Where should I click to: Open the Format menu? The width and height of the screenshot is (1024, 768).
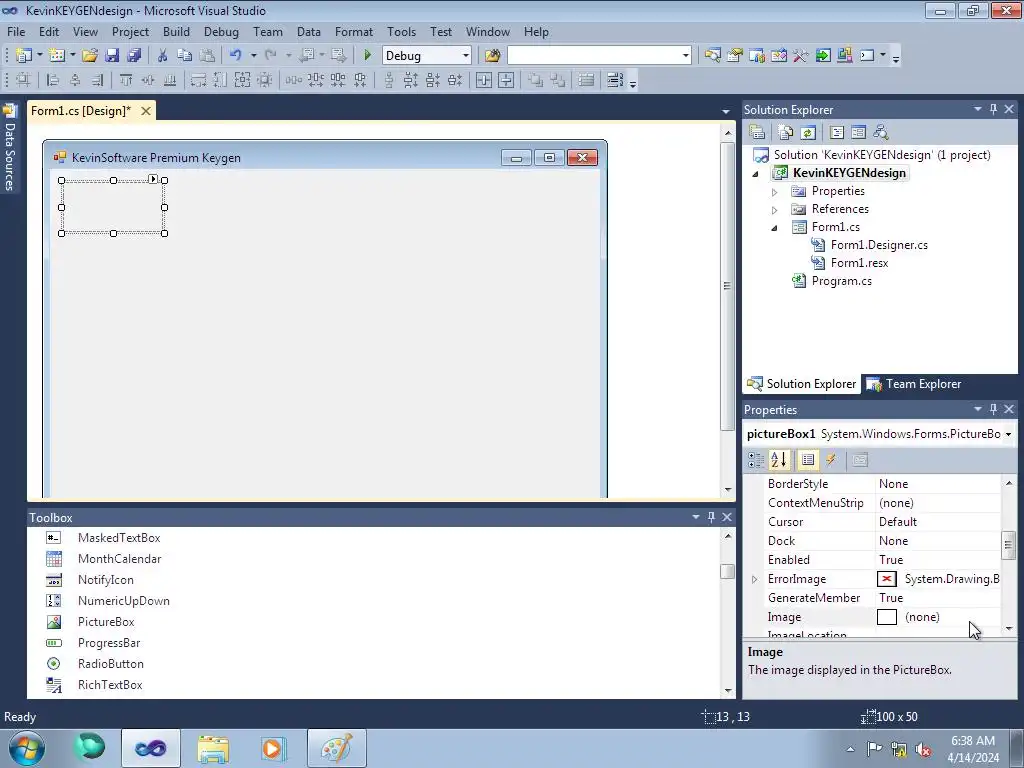coord(354,31)
